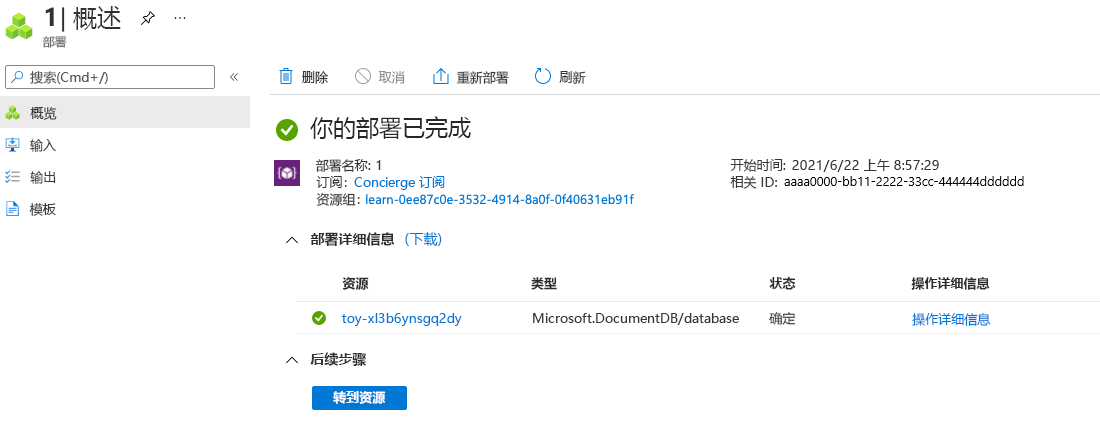
Task: Click the 资源 column header
Action: pos(355,283)
